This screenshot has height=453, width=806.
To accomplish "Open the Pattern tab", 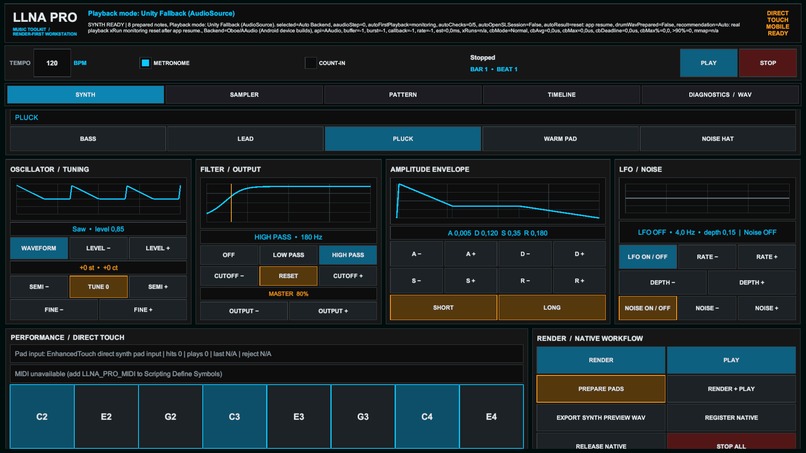I will tap(402, 95).
